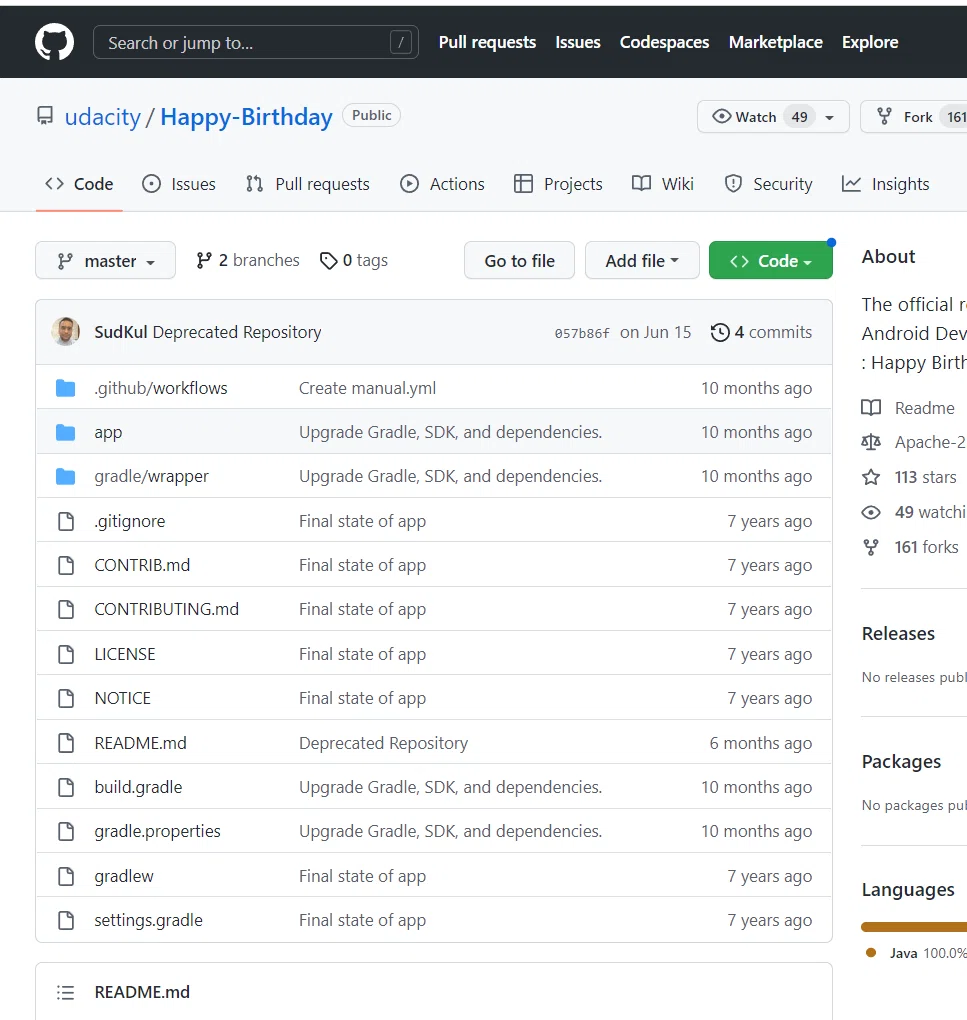Open Codespaces in top navigation
This screenshot has height=1020, width=967.
(x=664, y=42)
